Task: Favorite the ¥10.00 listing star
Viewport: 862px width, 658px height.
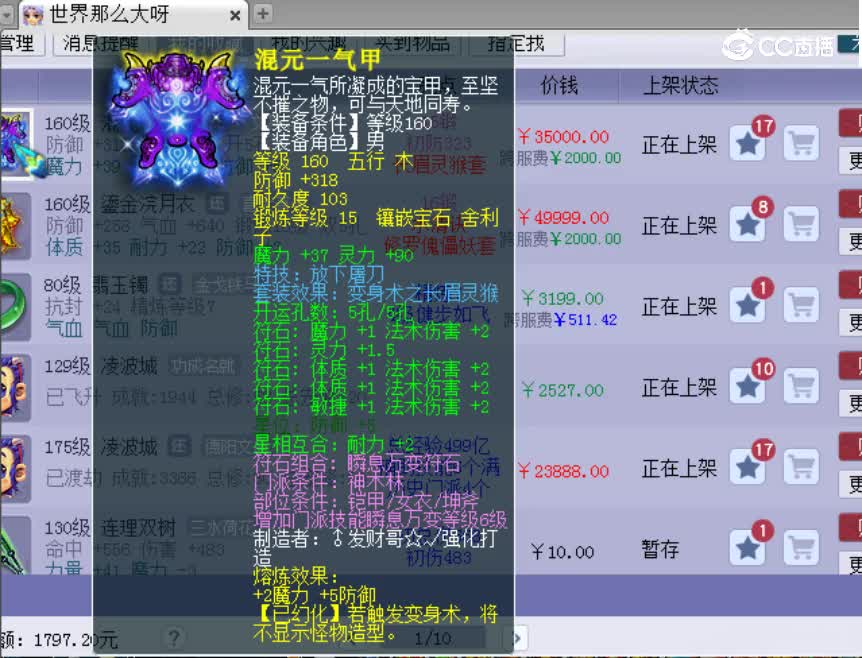Action: pyautogui.click(x=748, y=548)
